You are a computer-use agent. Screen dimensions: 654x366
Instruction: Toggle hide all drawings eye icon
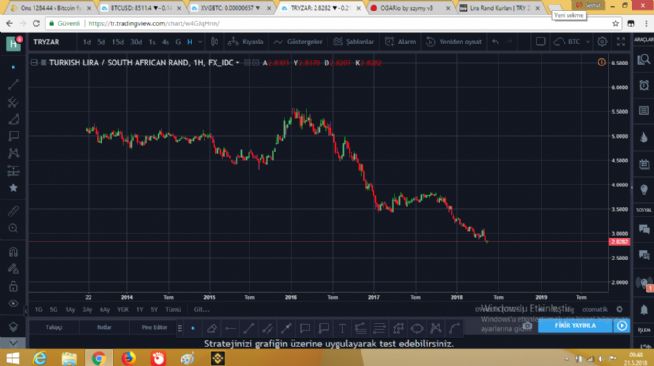[x=13, y=303]
